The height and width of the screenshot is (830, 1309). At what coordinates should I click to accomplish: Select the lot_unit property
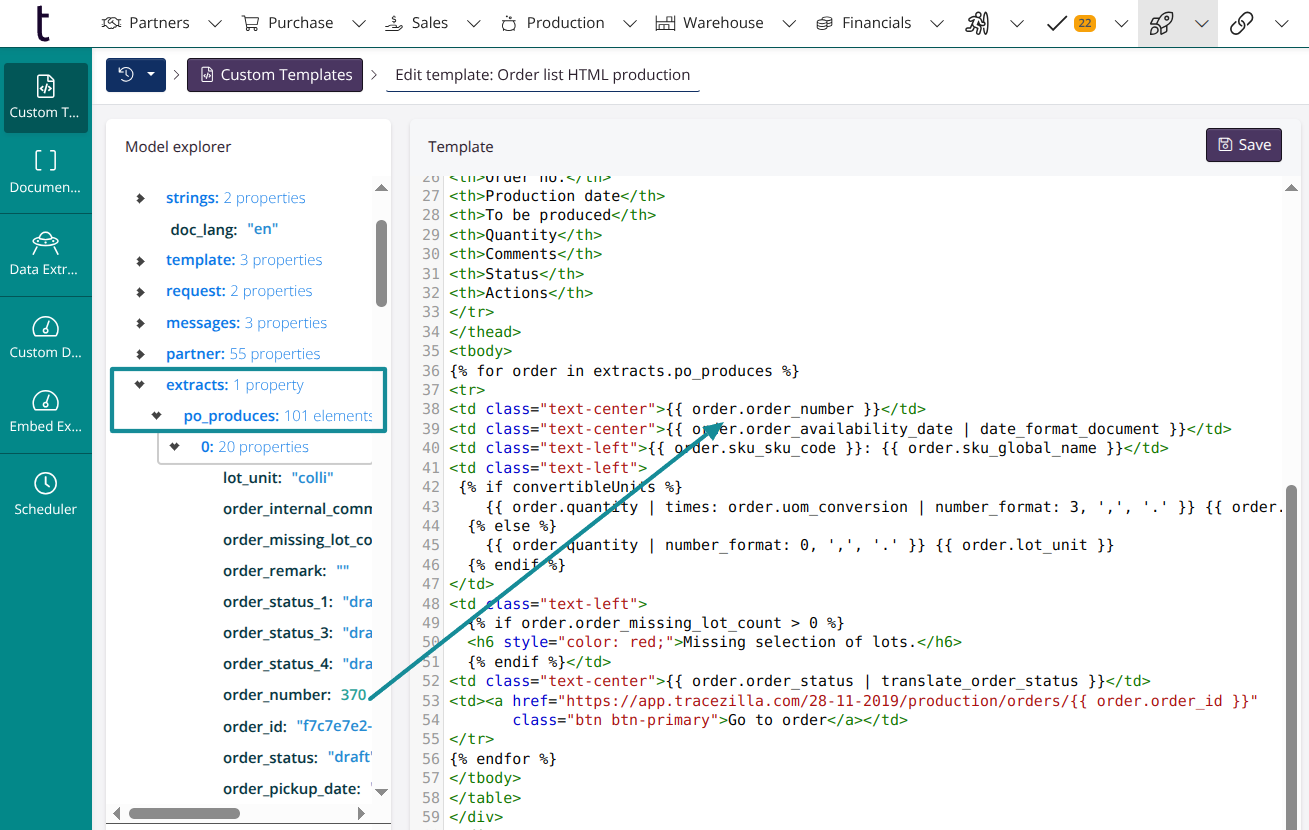pos(278,478)
